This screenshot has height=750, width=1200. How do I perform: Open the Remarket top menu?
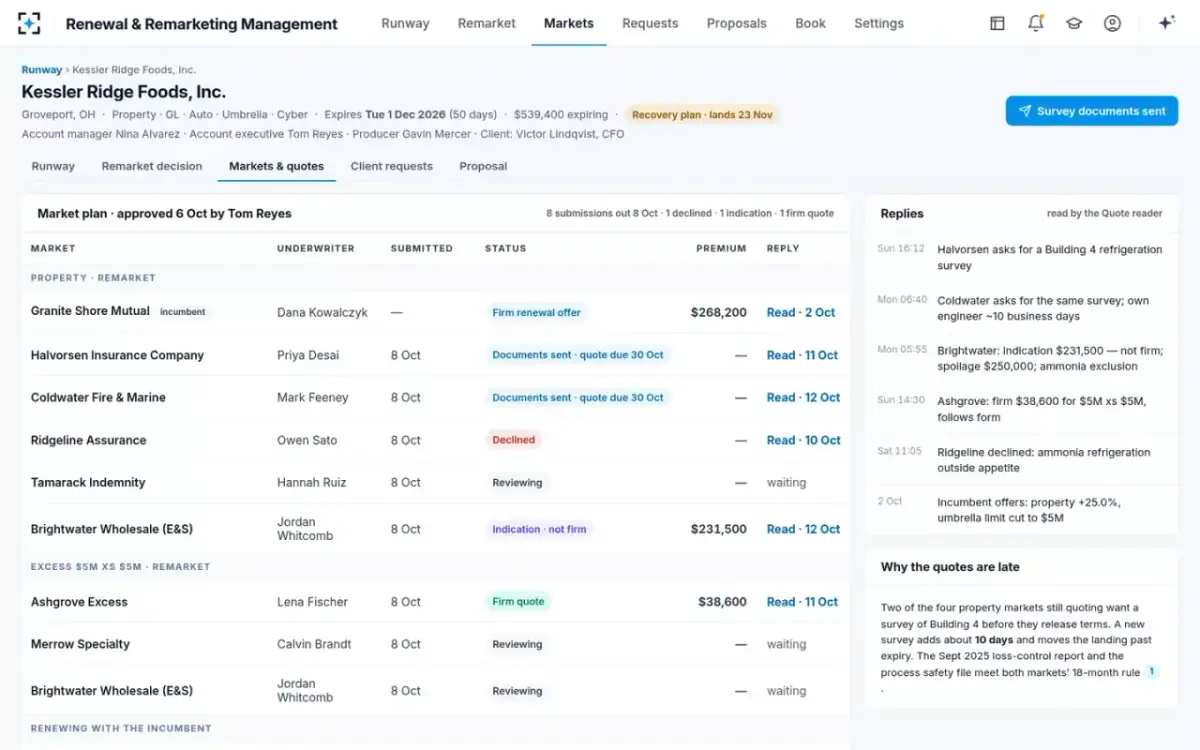pyautogui.click(x=487, y=23)
